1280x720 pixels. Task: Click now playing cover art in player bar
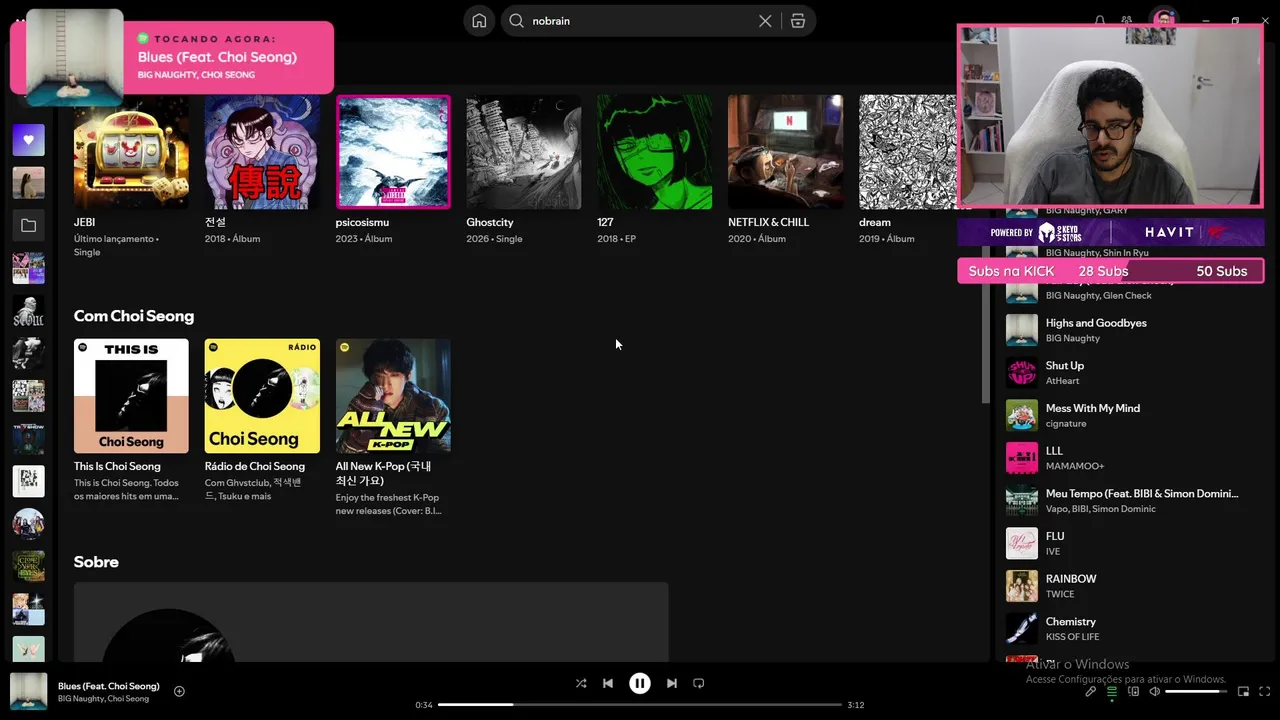pos(28,691)
